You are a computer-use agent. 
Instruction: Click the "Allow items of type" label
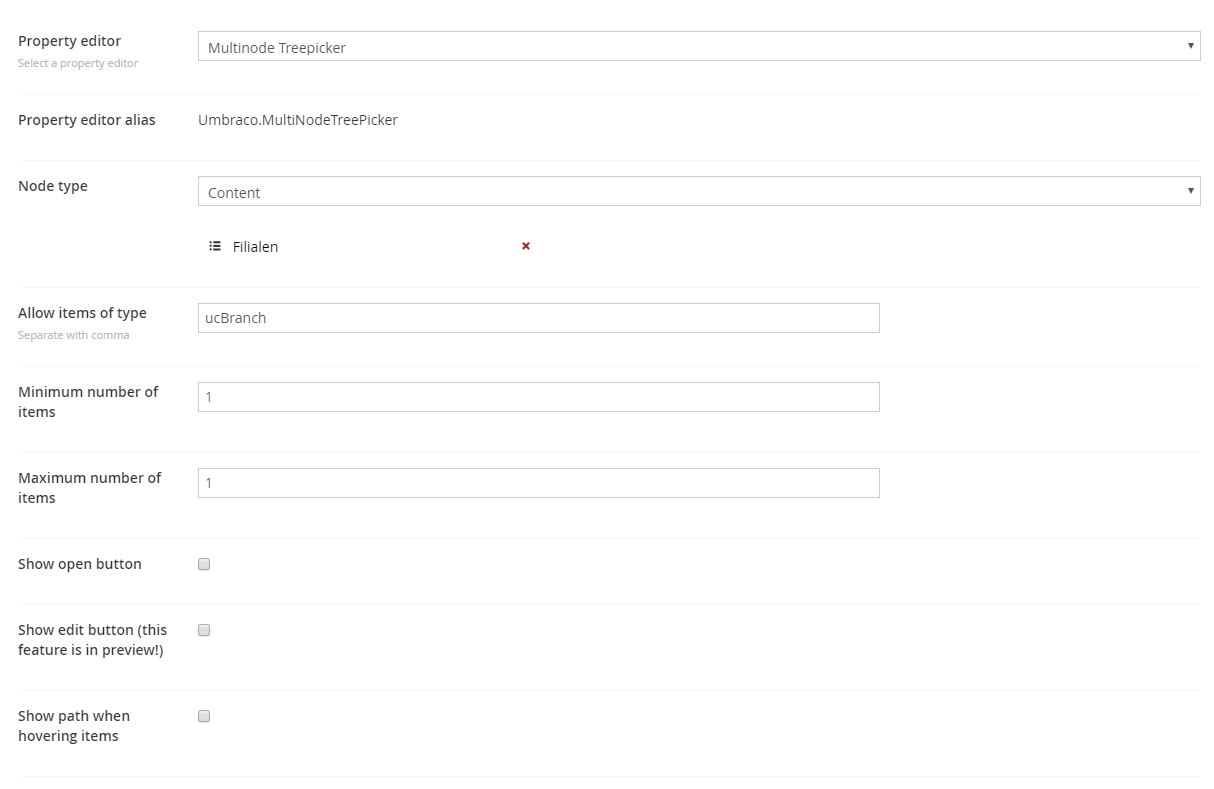[x=82, y=313]
